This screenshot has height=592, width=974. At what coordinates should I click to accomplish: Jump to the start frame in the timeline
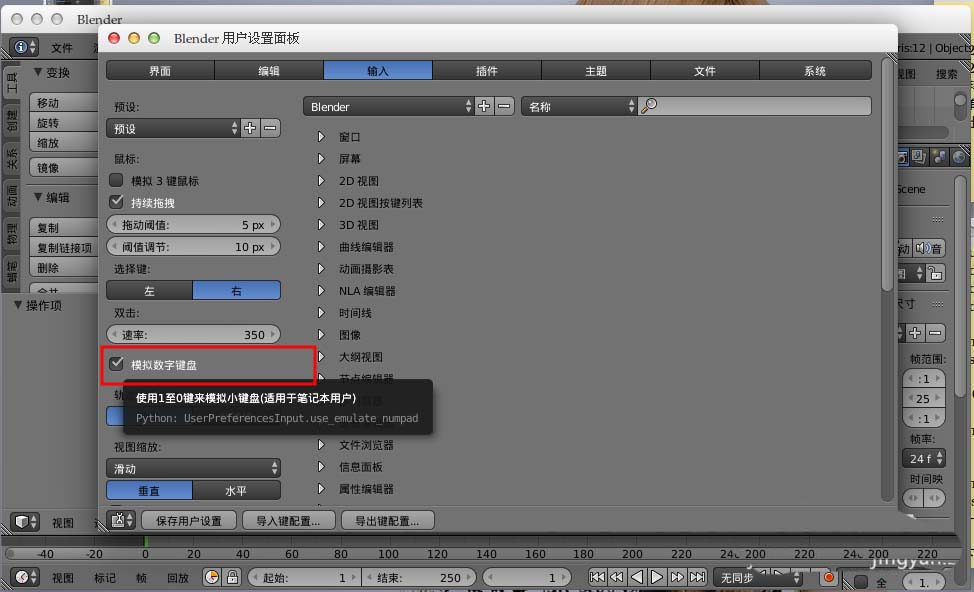(597, 577)
